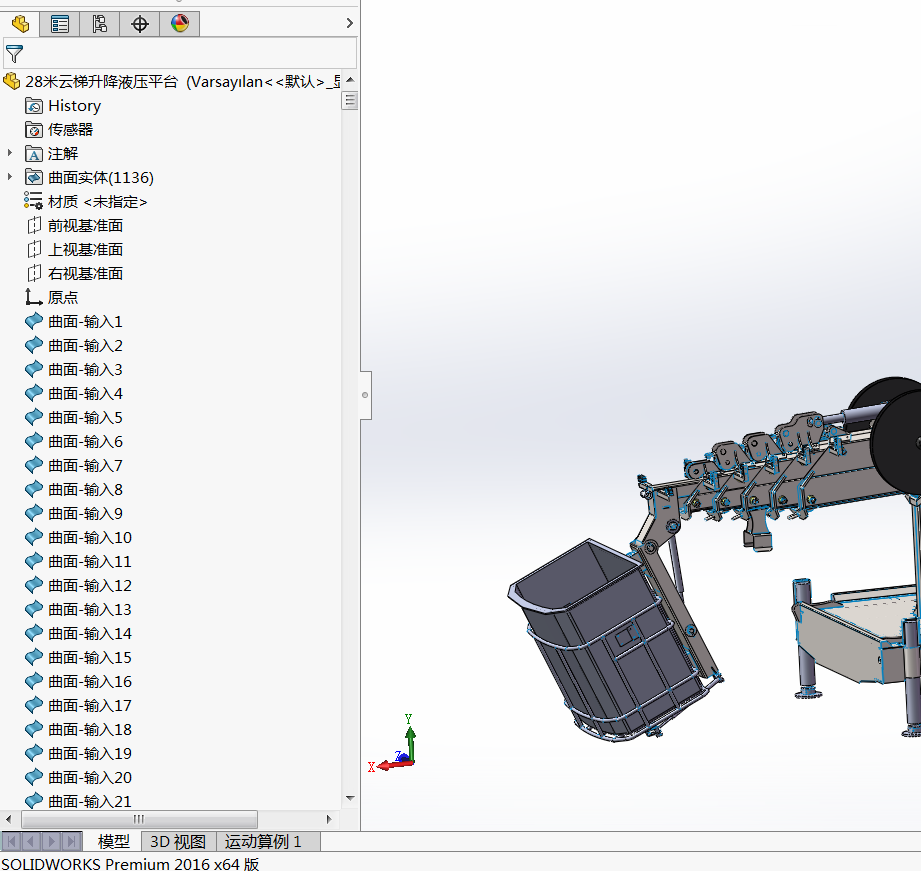
Task: Click the tree's vertical scroll down arrow
Action: coord(350,798)
